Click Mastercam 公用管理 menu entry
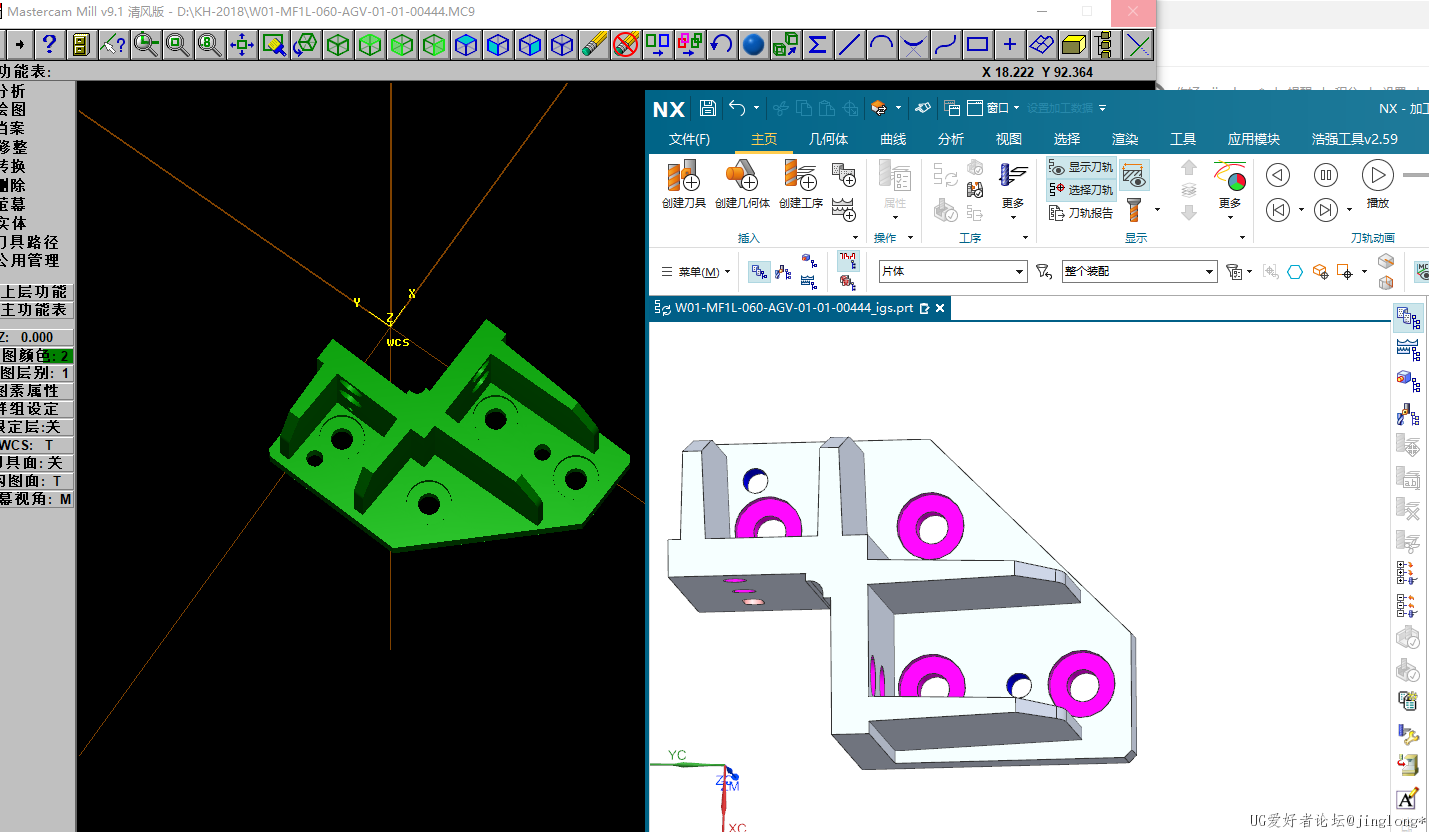 click(x=29, y=260)
